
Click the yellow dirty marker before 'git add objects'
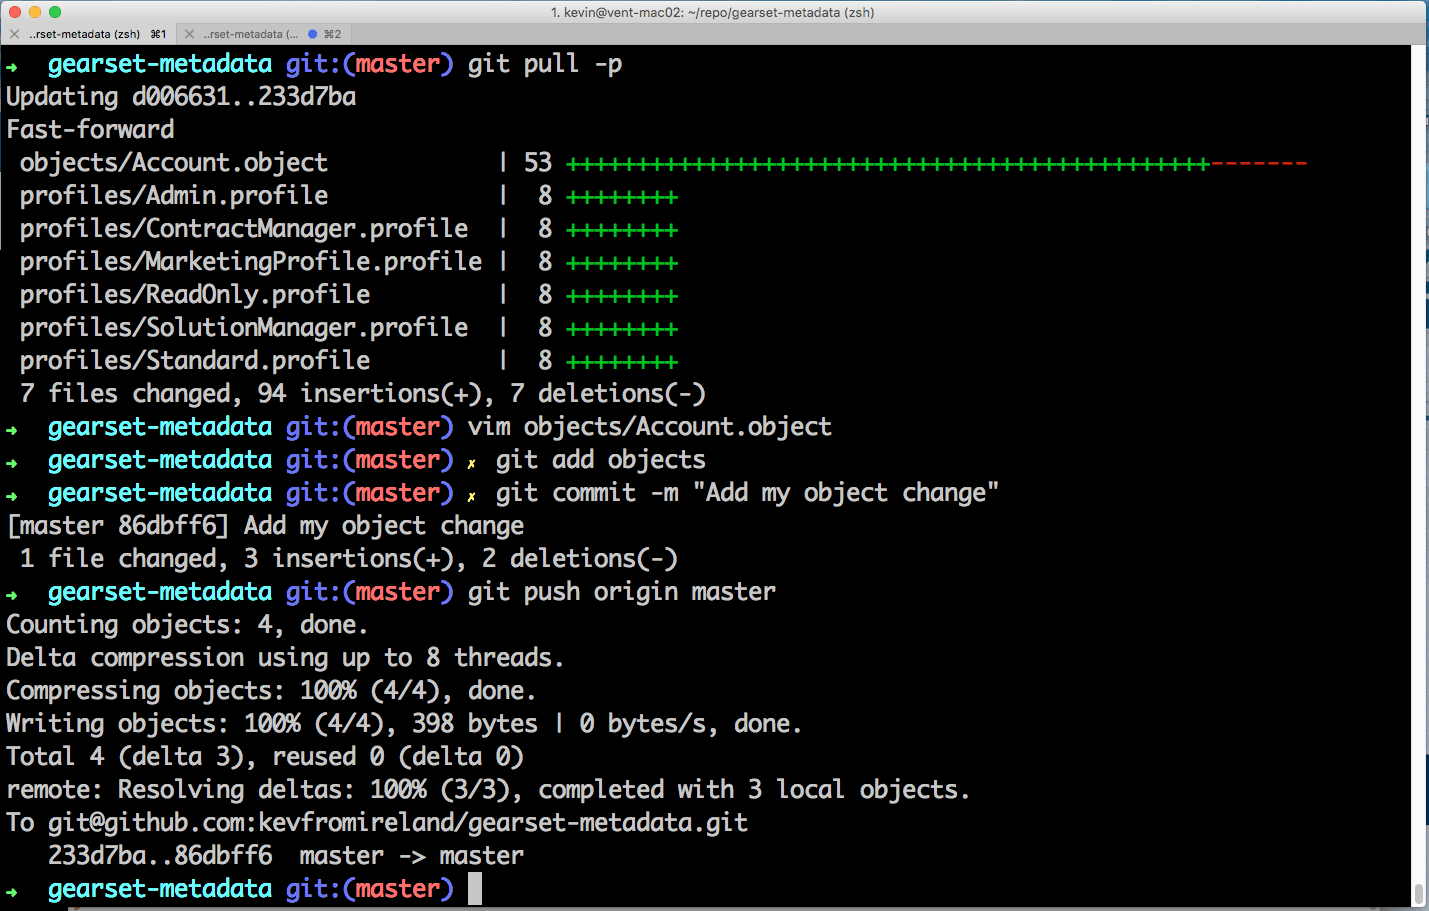coord(471,463)
